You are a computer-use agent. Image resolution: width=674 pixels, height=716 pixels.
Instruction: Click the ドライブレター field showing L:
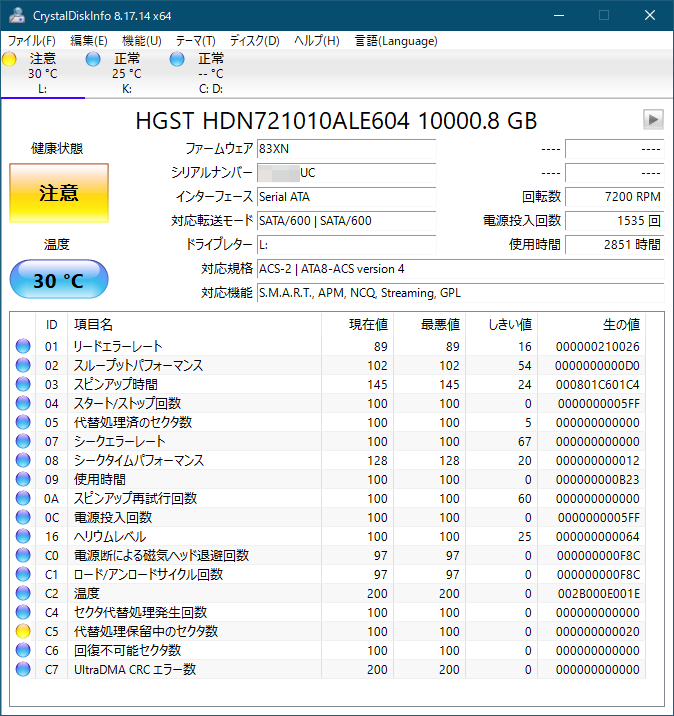tap(347, 245)
